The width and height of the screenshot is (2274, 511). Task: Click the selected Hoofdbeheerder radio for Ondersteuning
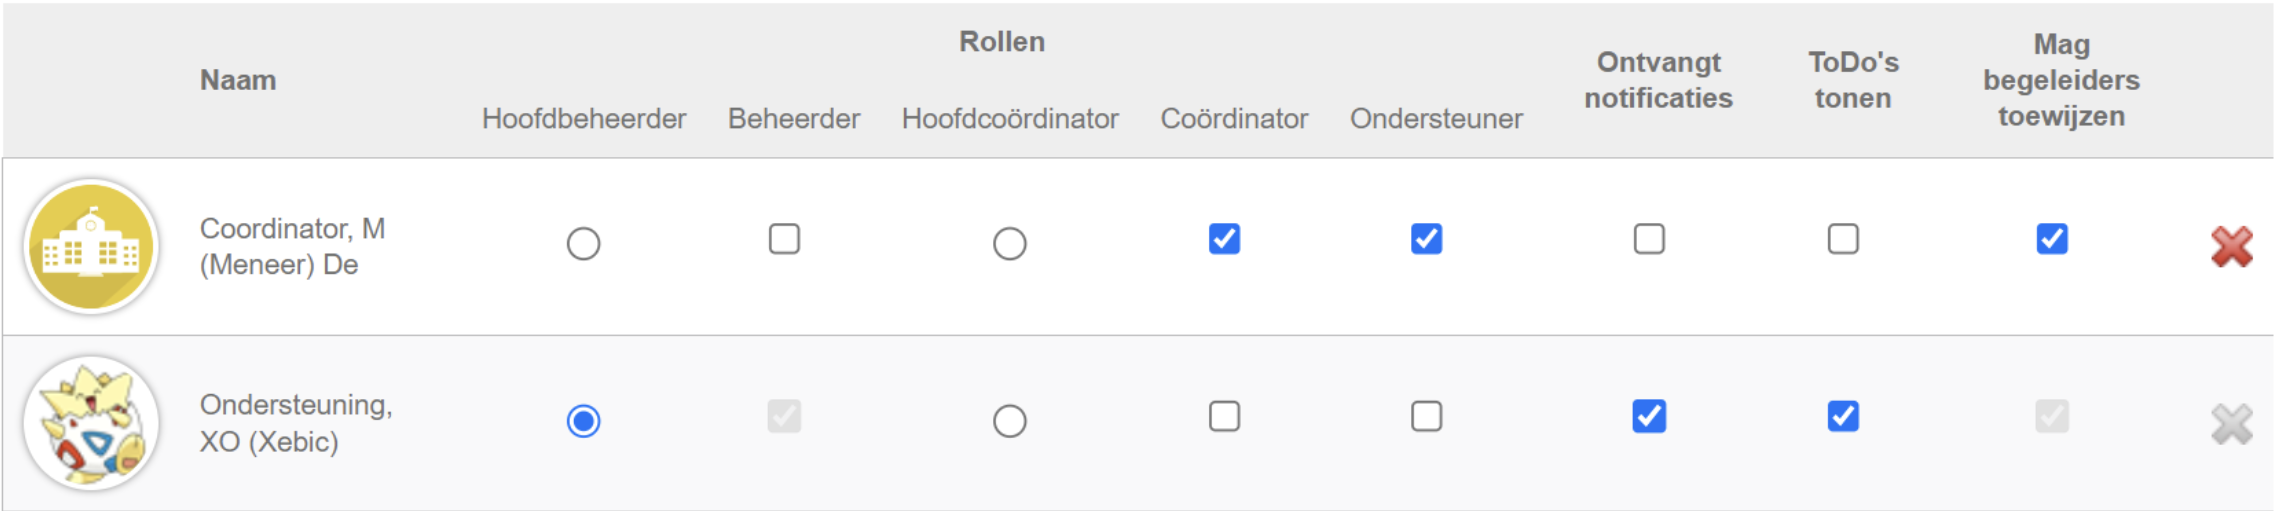583,420
